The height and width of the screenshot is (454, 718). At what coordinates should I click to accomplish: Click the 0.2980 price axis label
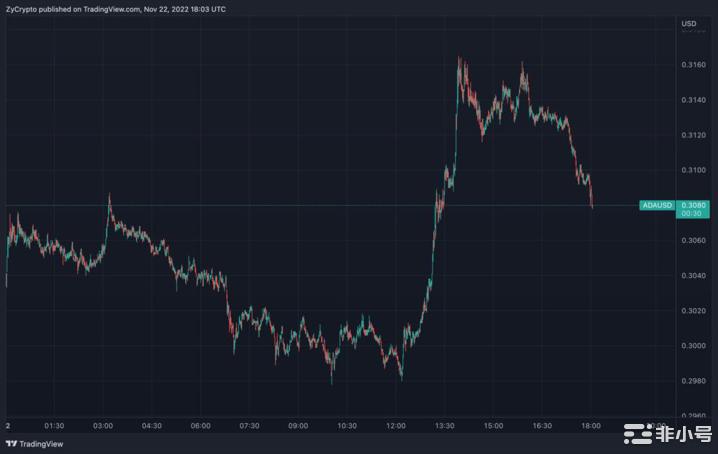coord(691,381)
